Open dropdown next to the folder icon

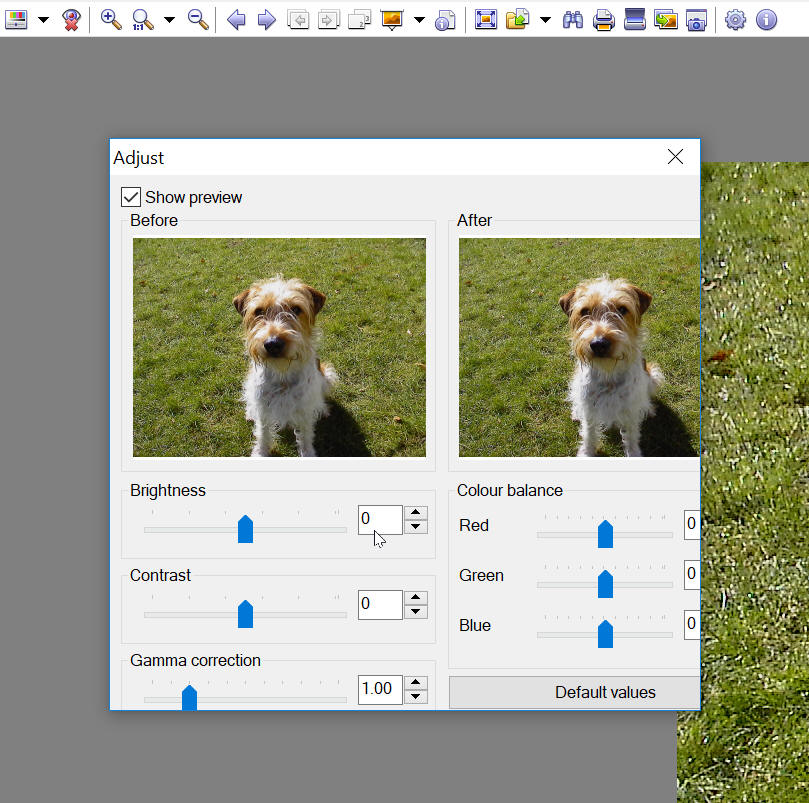point(545,19)
